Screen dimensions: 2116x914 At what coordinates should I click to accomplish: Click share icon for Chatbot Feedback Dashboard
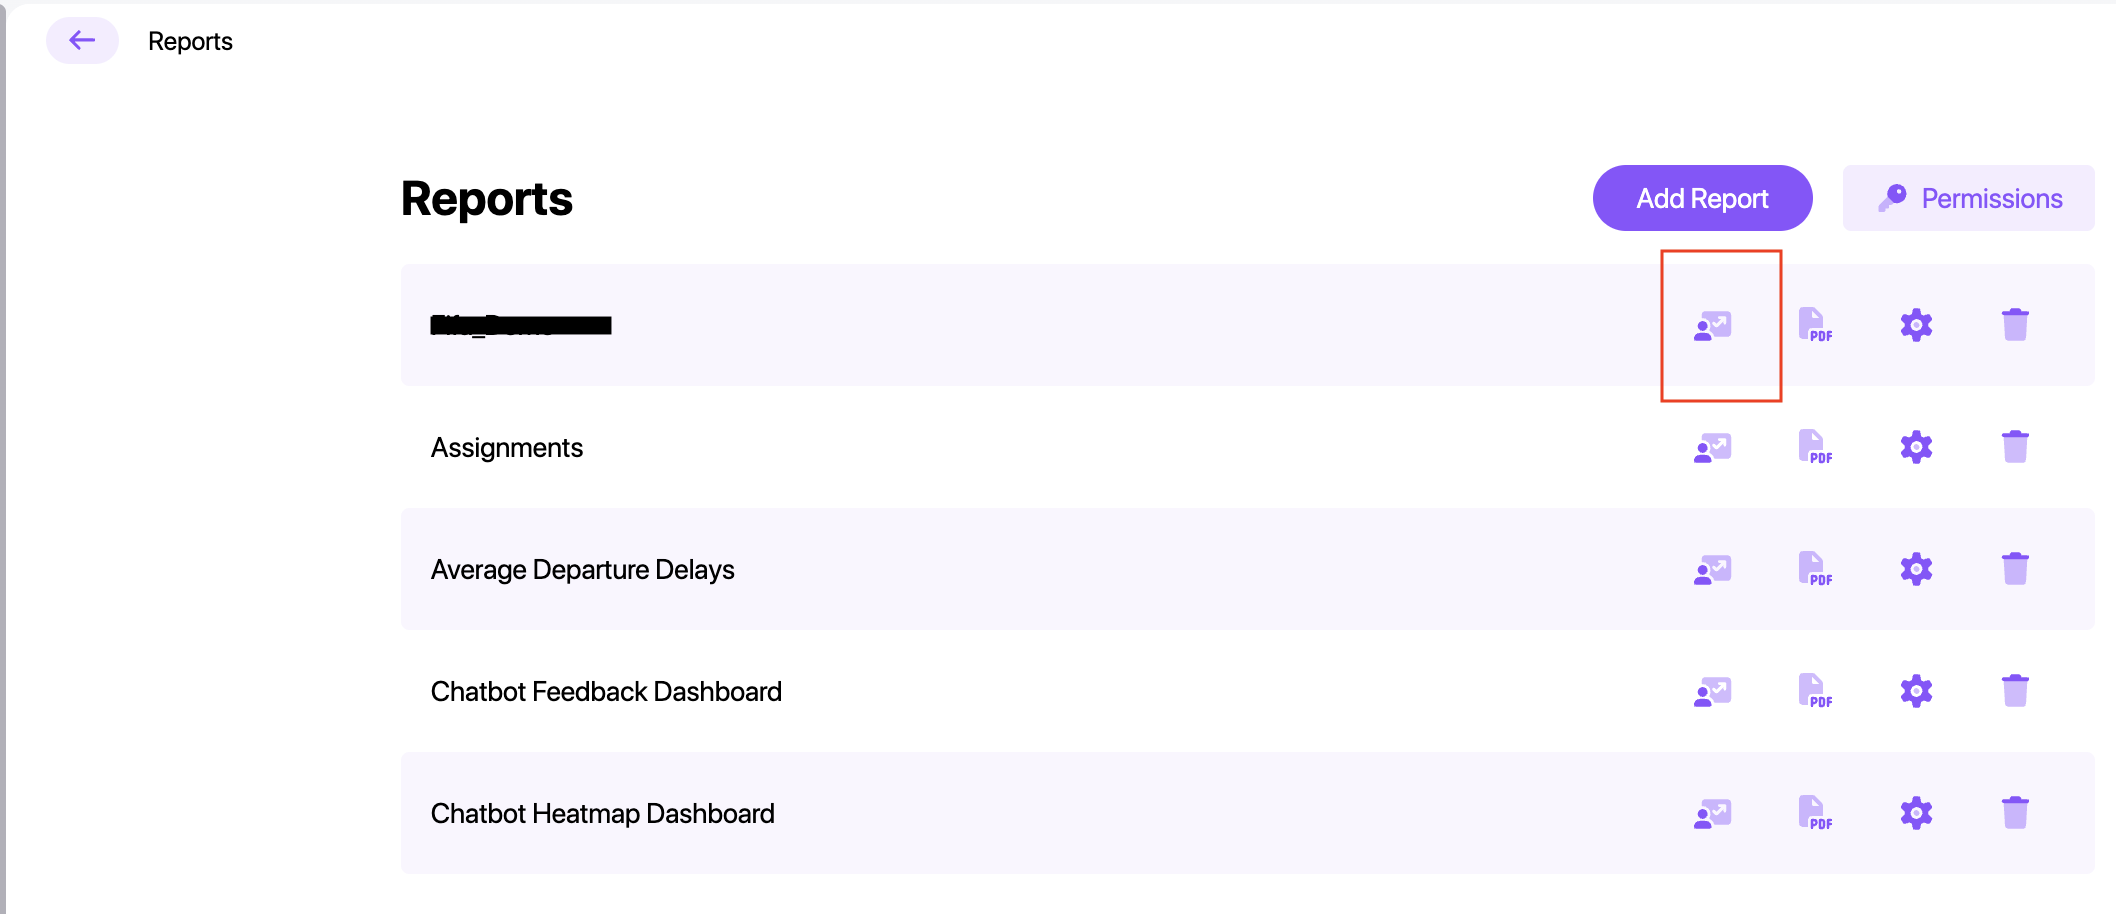[x=1712, y=691]
